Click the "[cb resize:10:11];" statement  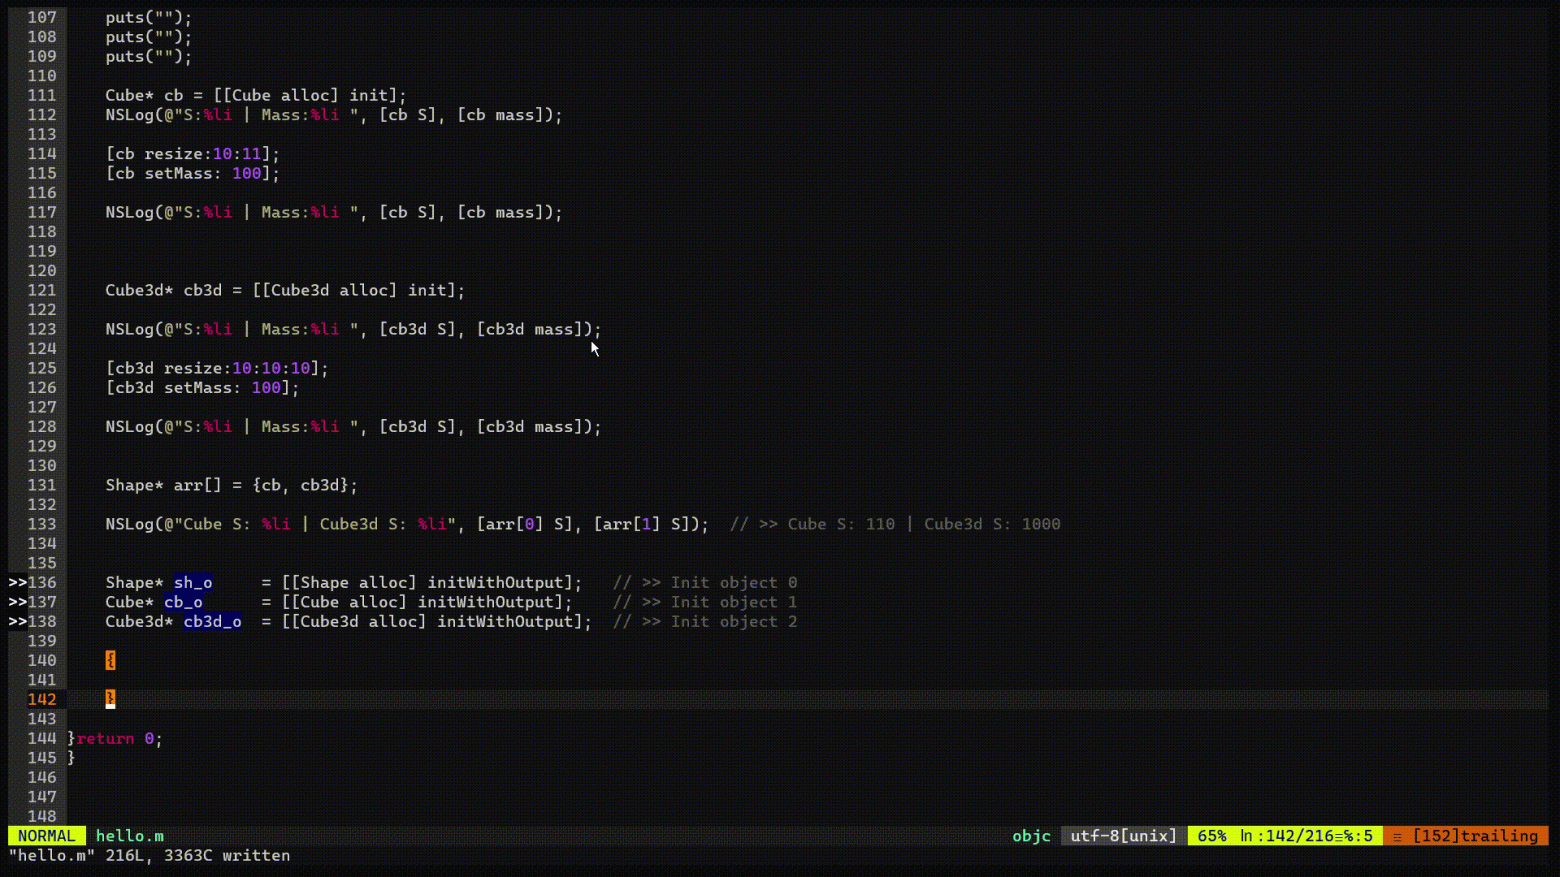(x=193, y=154)
